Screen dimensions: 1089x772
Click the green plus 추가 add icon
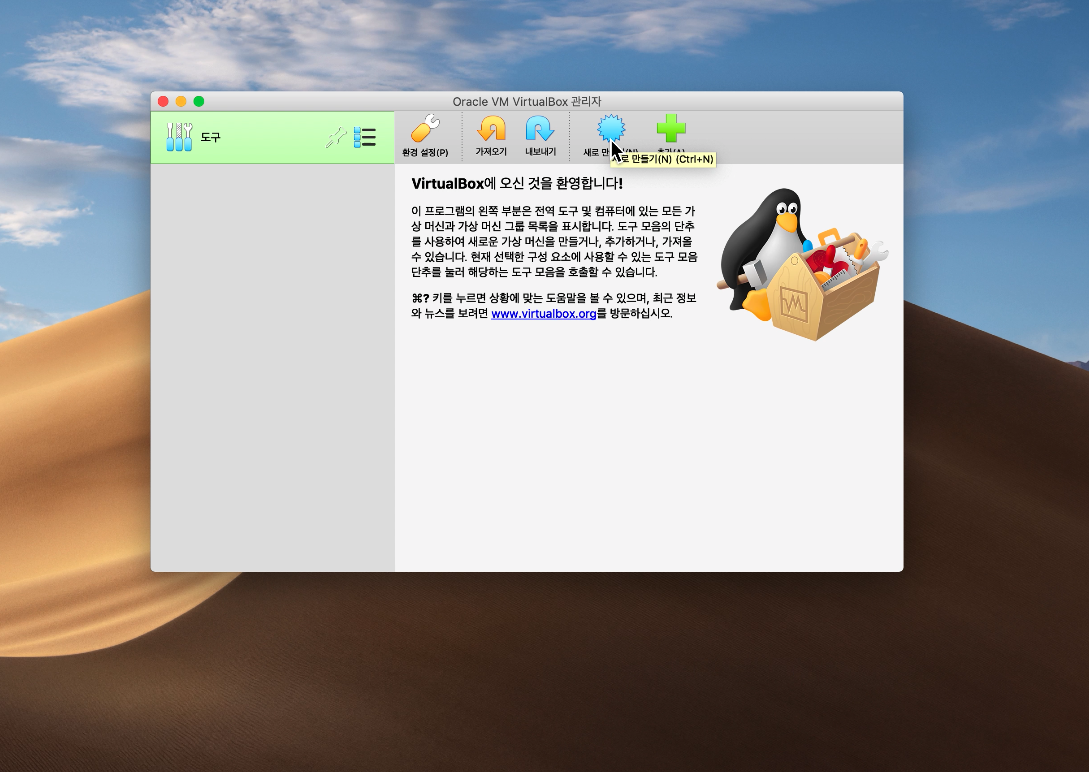click(671, 128)
